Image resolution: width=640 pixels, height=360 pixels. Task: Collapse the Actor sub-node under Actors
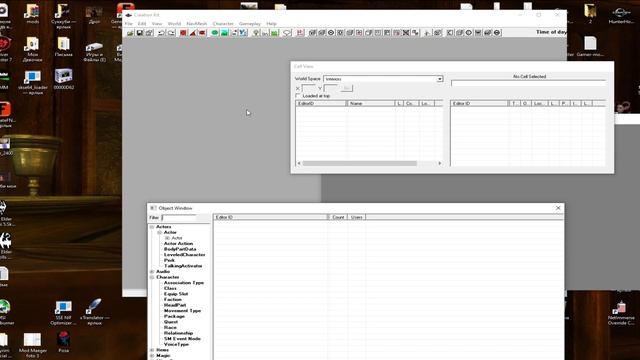[160, 232]
